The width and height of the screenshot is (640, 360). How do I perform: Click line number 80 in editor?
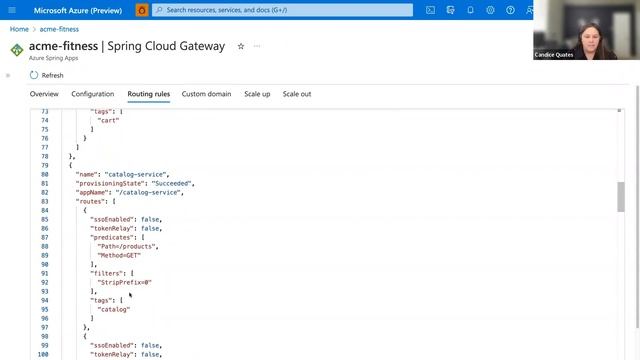[44, 174]
